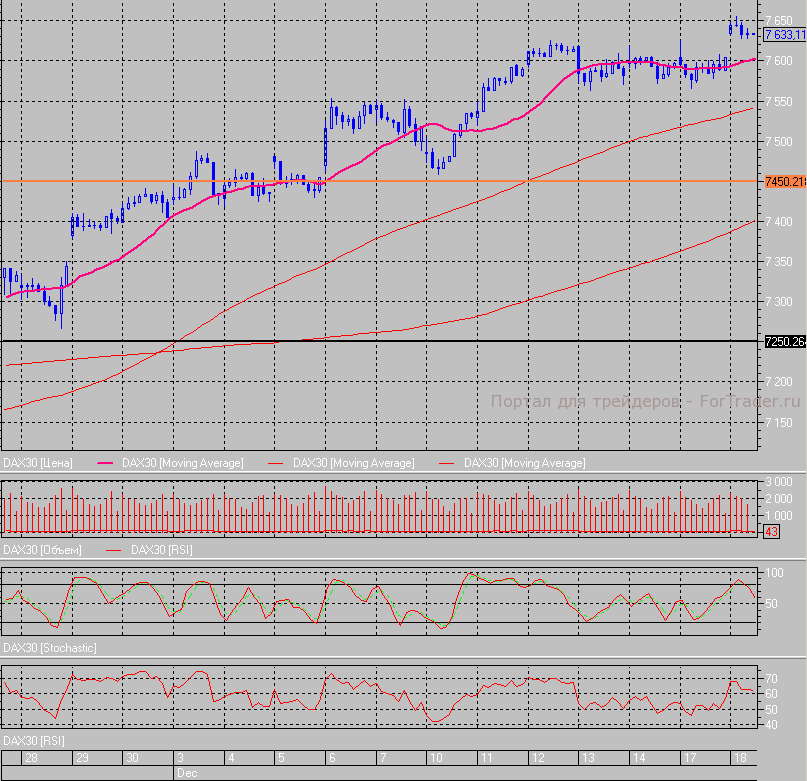
Task: Click date 17 on the time axis
Action: click(690, 758)
